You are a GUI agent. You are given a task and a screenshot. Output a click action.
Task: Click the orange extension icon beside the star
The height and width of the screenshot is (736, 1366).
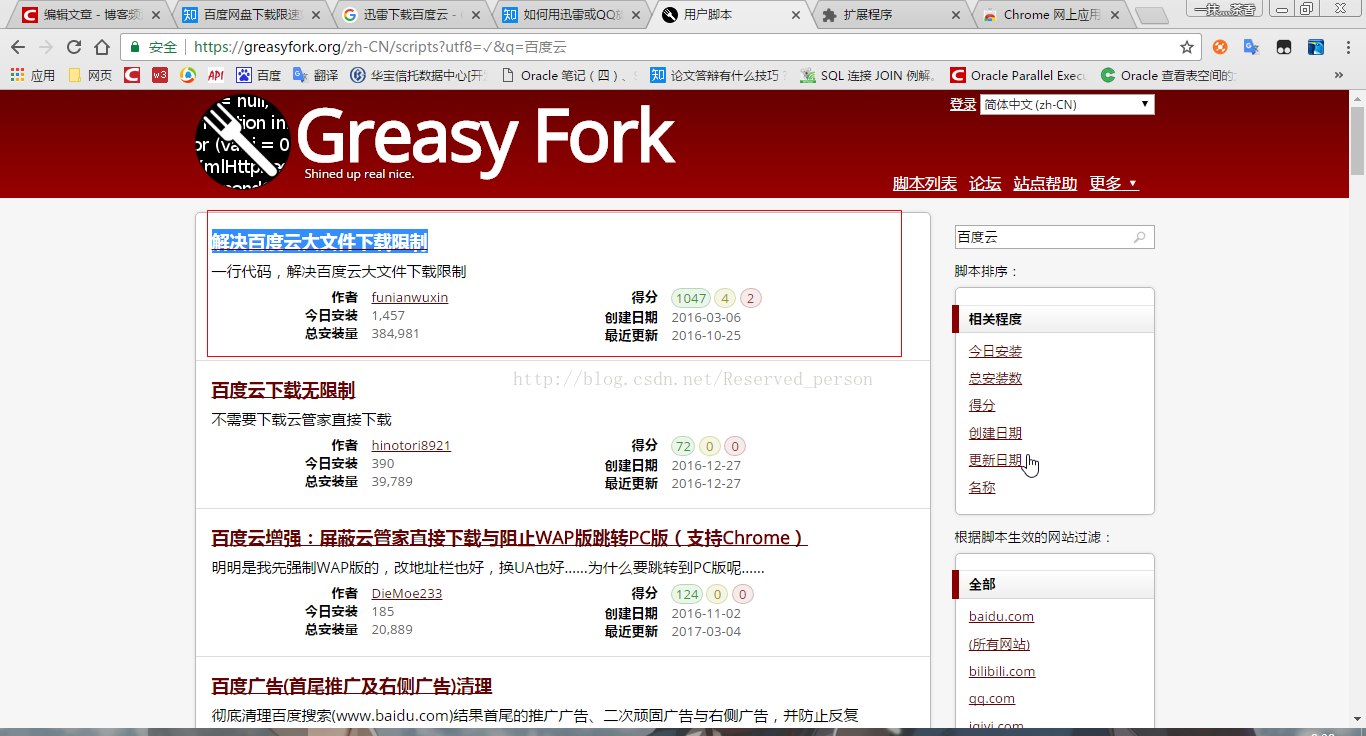point(1220,47)
